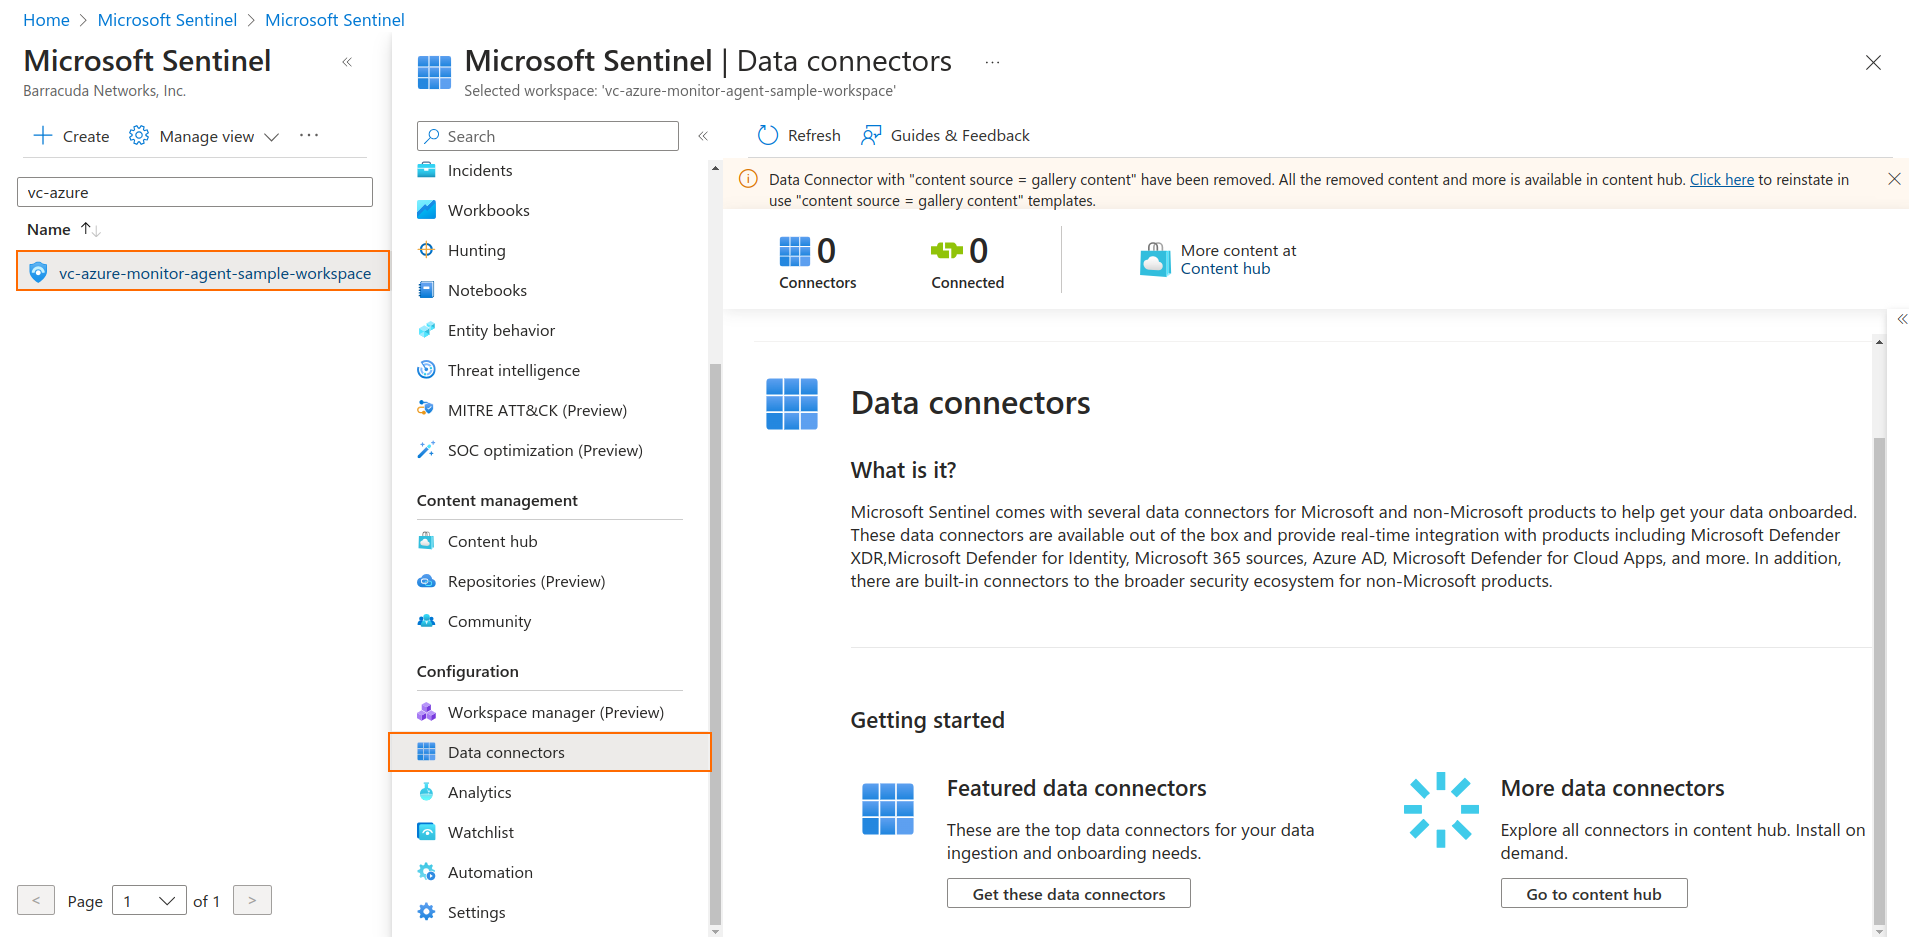Viewport: 1909px width, 937px height.
Task: Sort workspaces by Name column
Action: (x=49, y=229)
